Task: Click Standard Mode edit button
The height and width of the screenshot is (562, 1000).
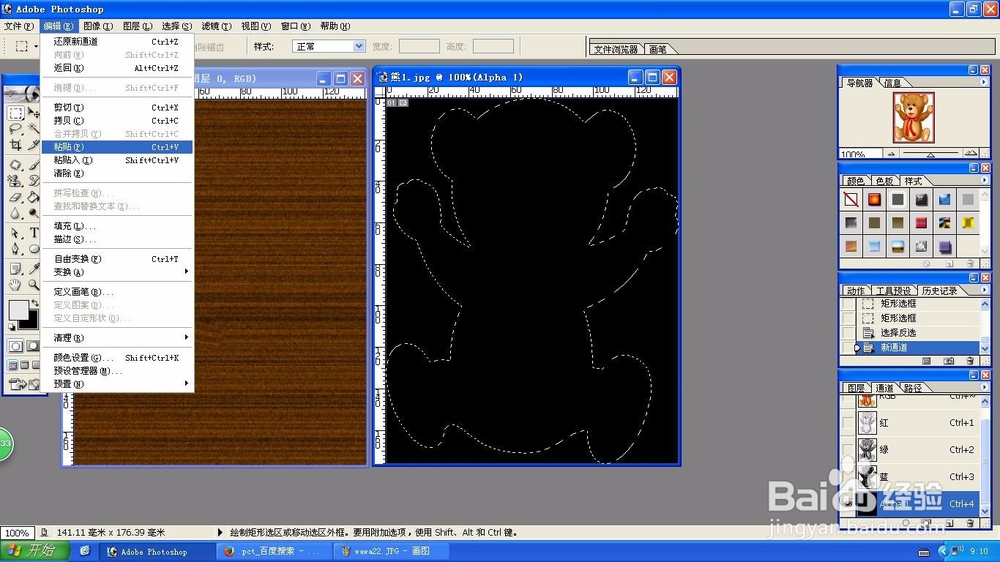Action: (15, 346)
